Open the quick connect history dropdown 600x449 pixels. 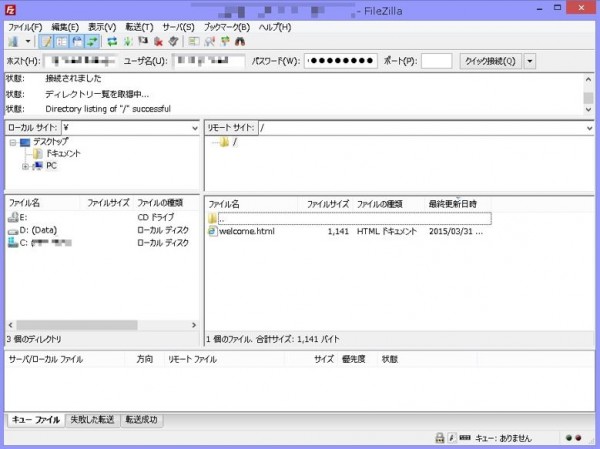[x=530, y=61]
